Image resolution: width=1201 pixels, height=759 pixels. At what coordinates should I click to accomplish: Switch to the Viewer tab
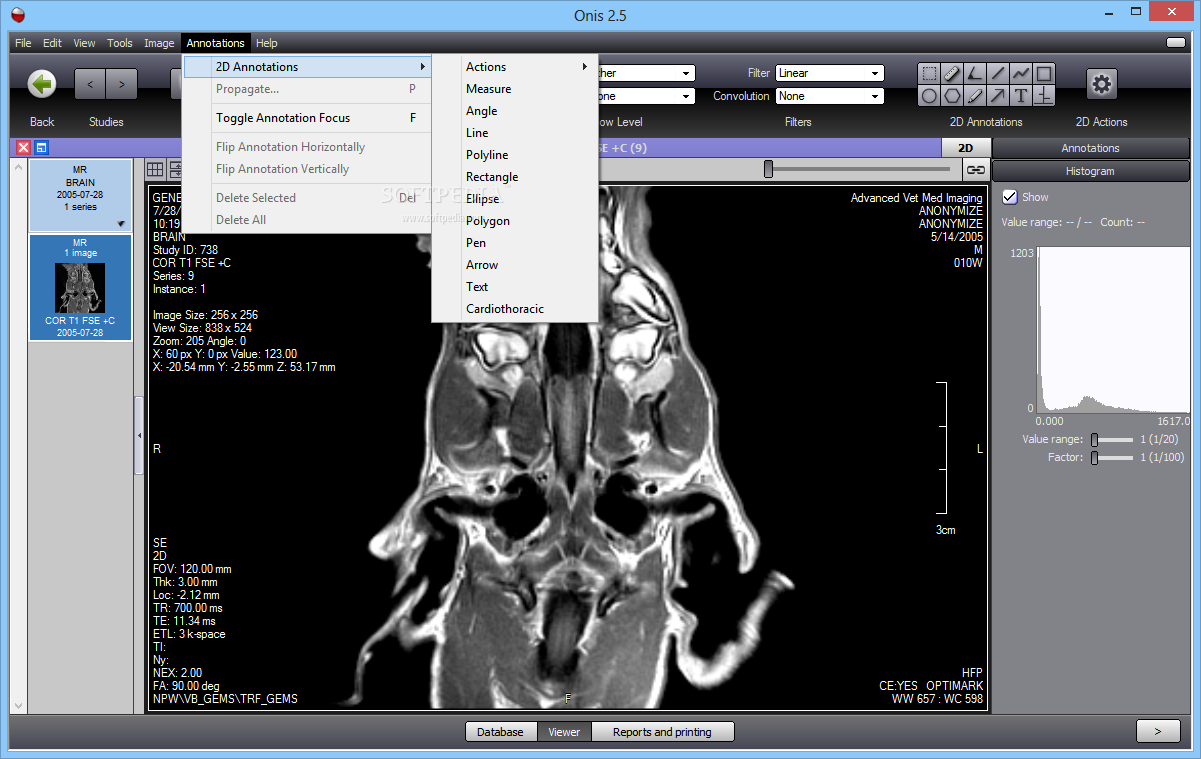coord(564,732)
